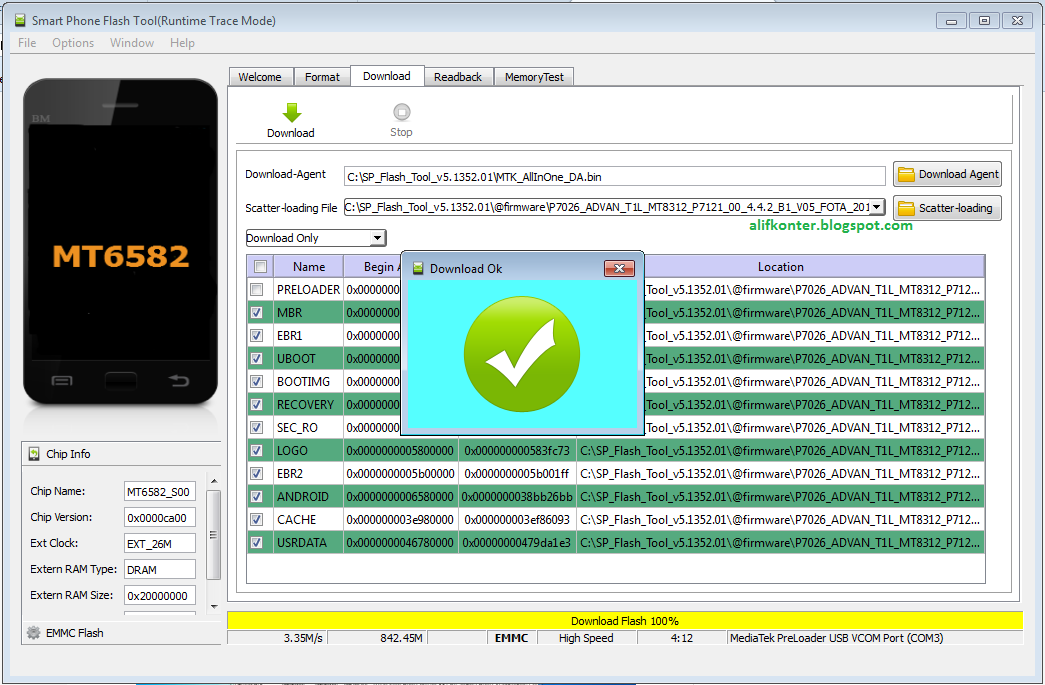This screenshot has height=685, width=1045.
Task: Uncheck the USRDATA partition checkbox
Action: [258, 541]
